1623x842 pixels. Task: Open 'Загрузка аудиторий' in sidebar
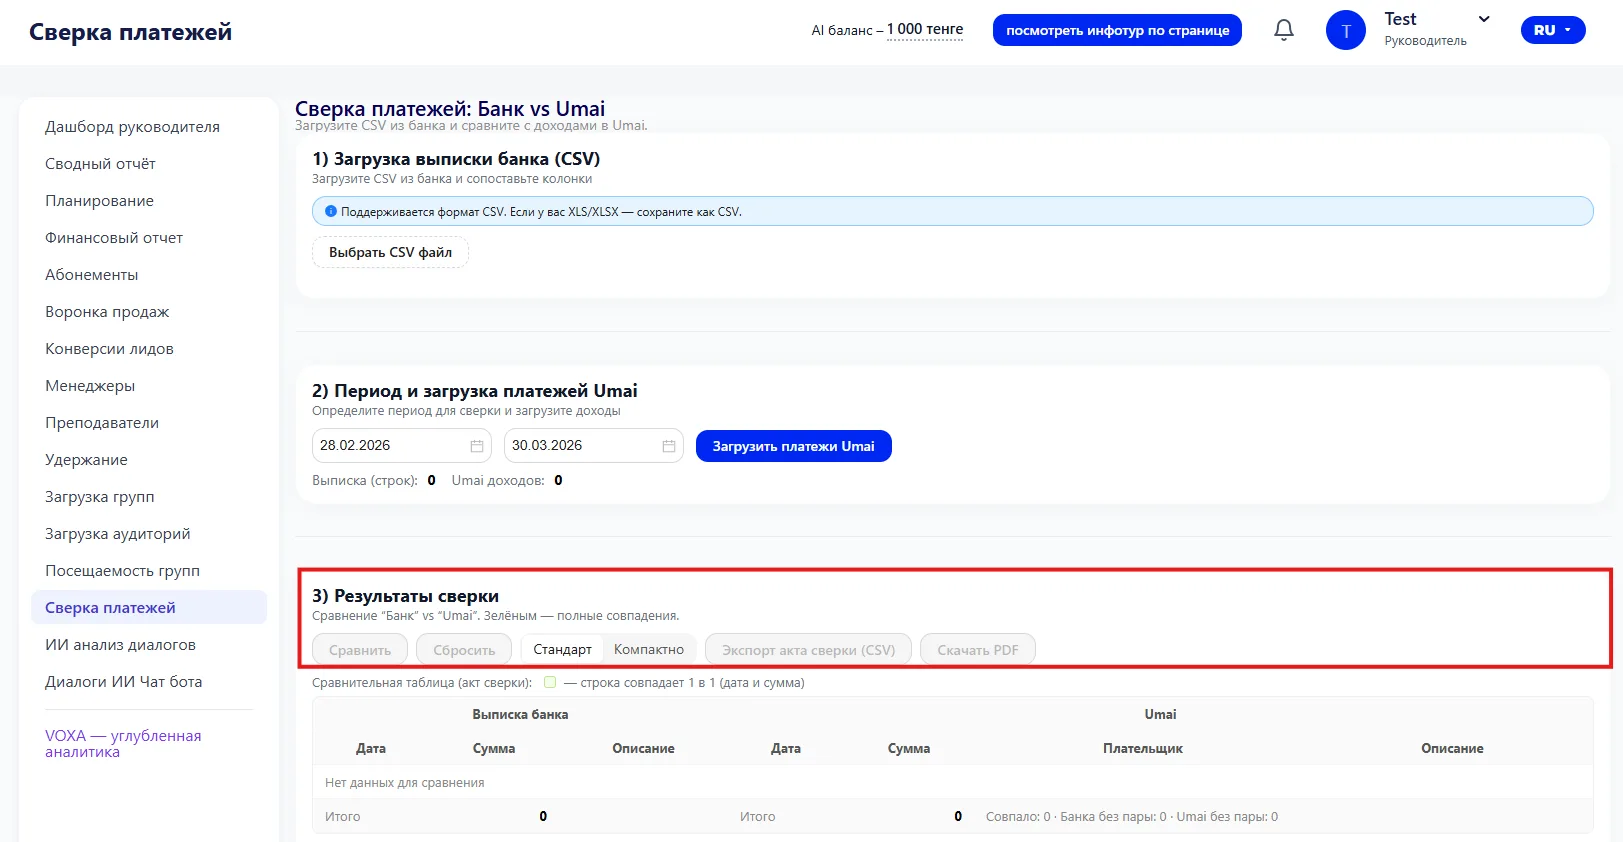click(118, 534)
